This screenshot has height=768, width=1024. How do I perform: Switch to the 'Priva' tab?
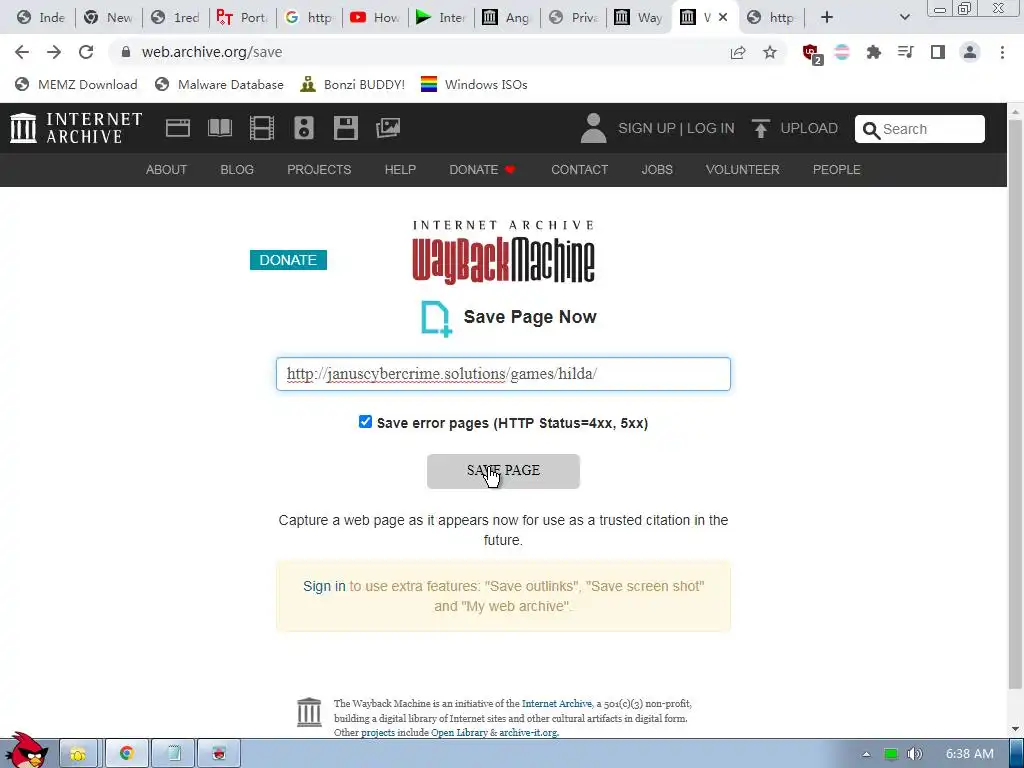point(573,18)
